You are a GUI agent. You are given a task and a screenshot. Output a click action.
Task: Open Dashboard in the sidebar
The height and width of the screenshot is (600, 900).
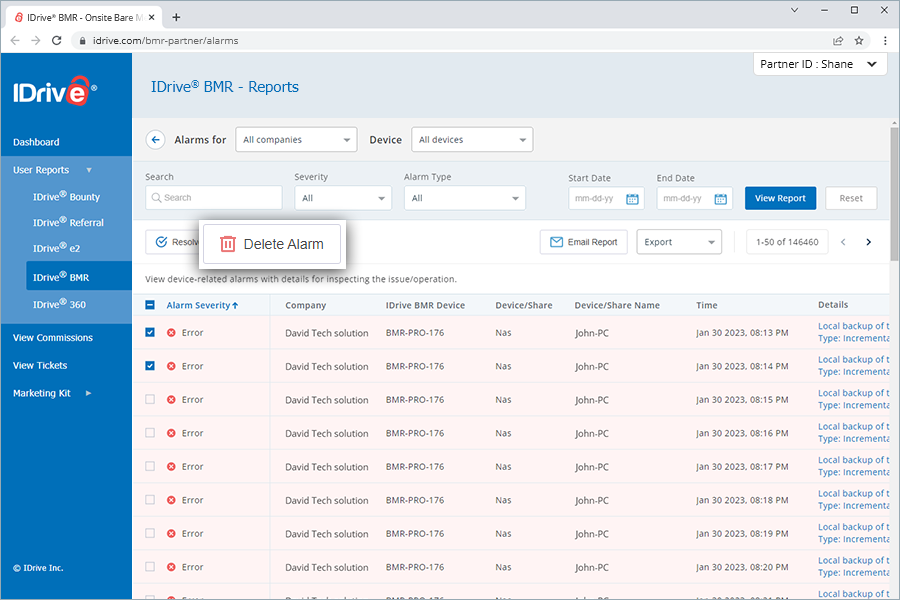tap(36, 142)
